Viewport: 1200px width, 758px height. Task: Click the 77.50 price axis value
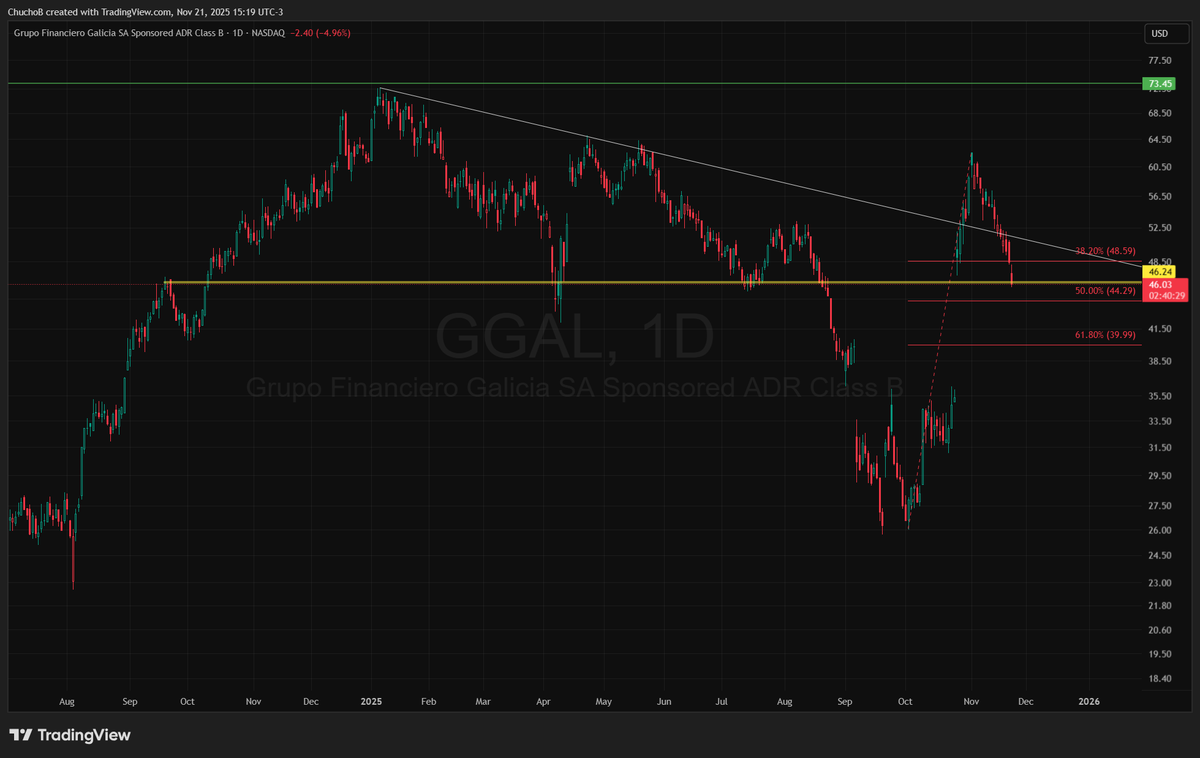(x=1161, y=60)
